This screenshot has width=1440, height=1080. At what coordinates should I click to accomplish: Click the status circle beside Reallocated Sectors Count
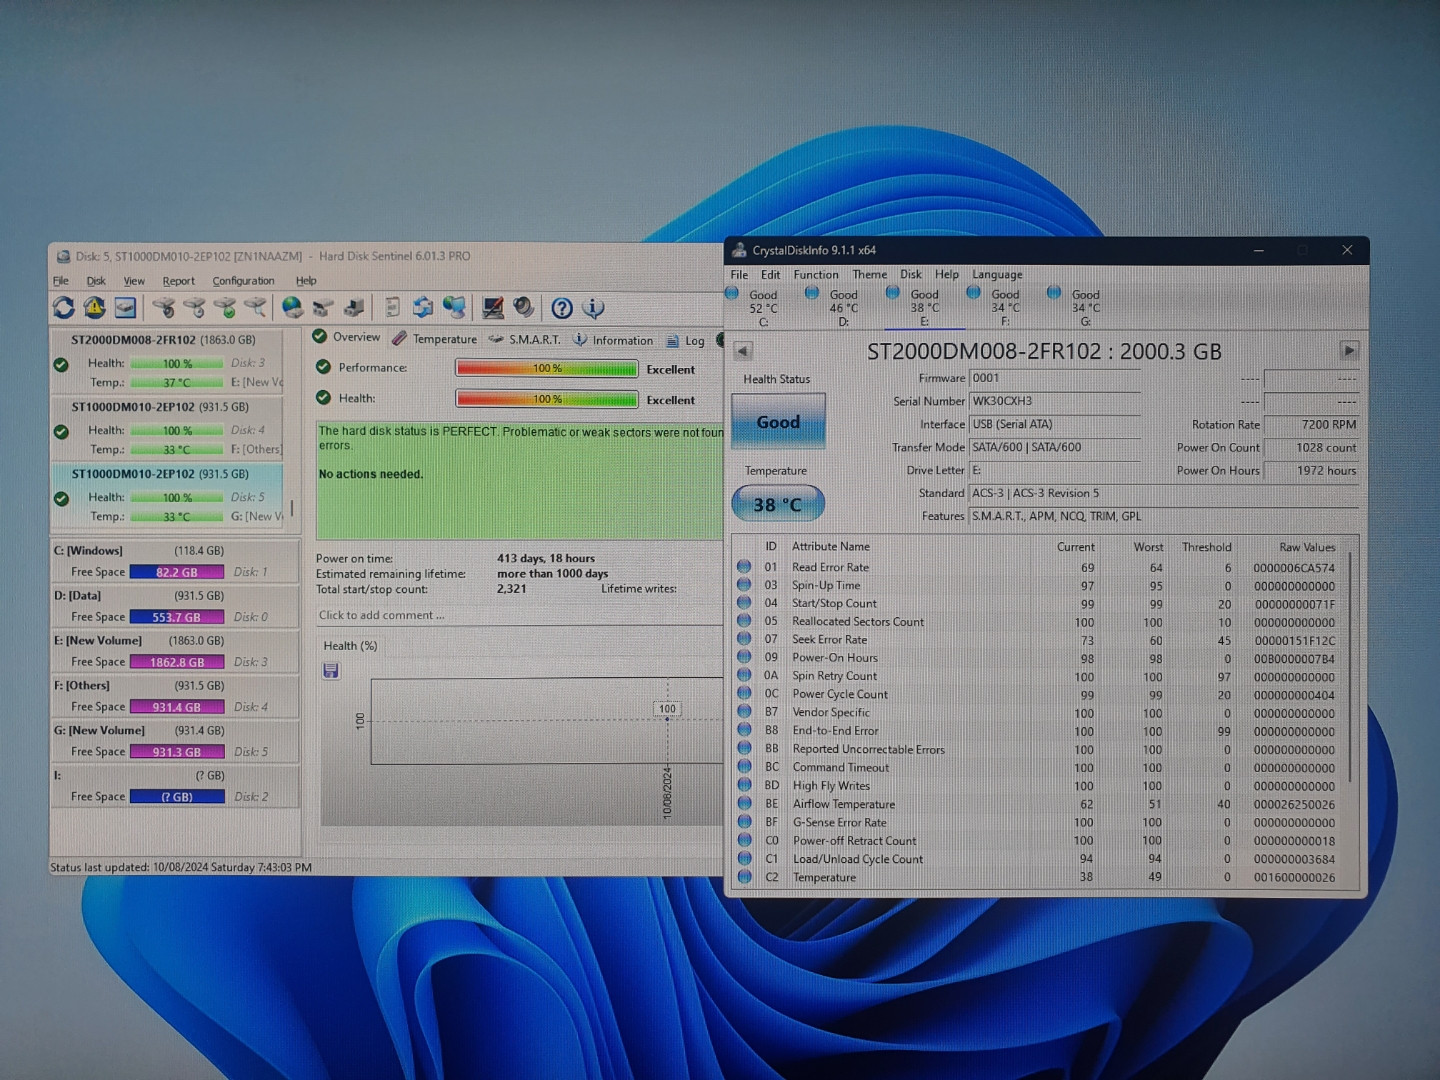point(744,621)
